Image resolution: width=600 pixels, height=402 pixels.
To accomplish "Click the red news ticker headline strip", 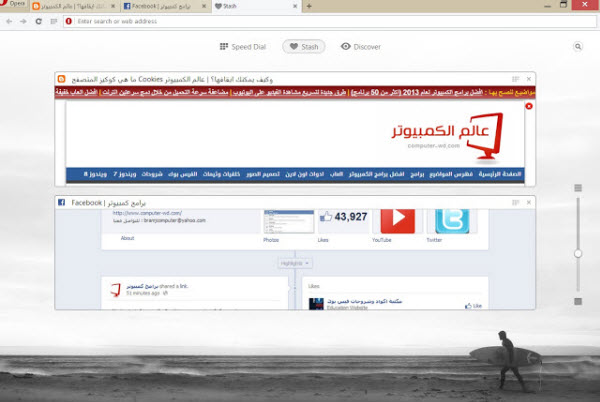I will [295, 93].
